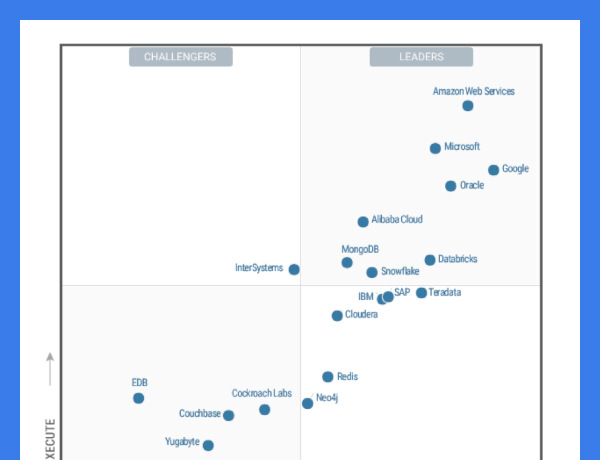Click the Leaders quadrant label
The image size is (600, 460).
pyautogui.click(x=421, y=57)
